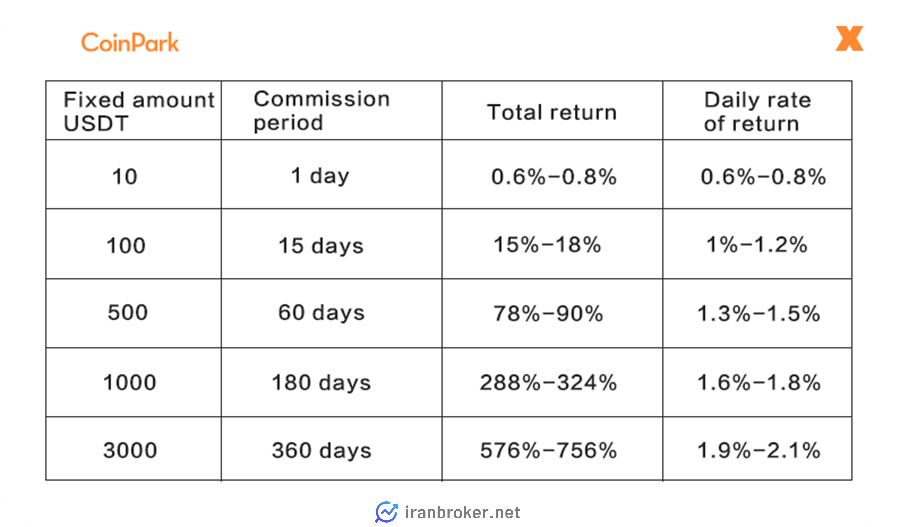Click the 360 days period cell
Viewport: 900px width, 527px height.
pos(332,449)
